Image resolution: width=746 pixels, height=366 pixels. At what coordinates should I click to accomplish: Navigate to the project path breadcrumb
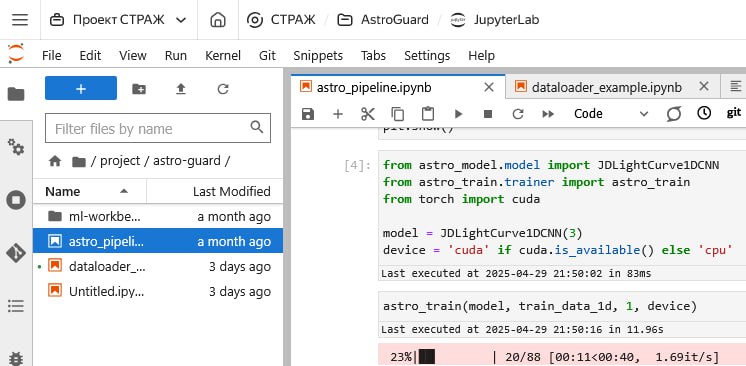(x=119, y=161)
